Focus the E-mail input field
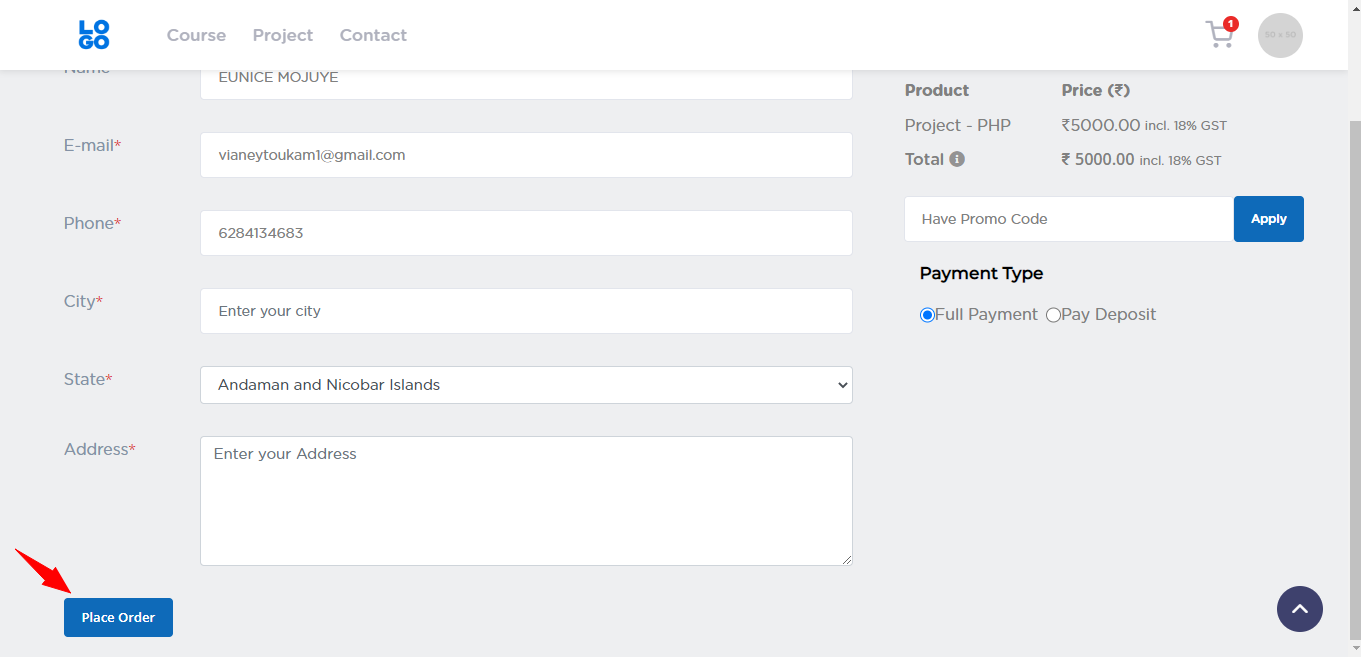The width and height of the screenshot is (1361, 657). coord(526,155)
